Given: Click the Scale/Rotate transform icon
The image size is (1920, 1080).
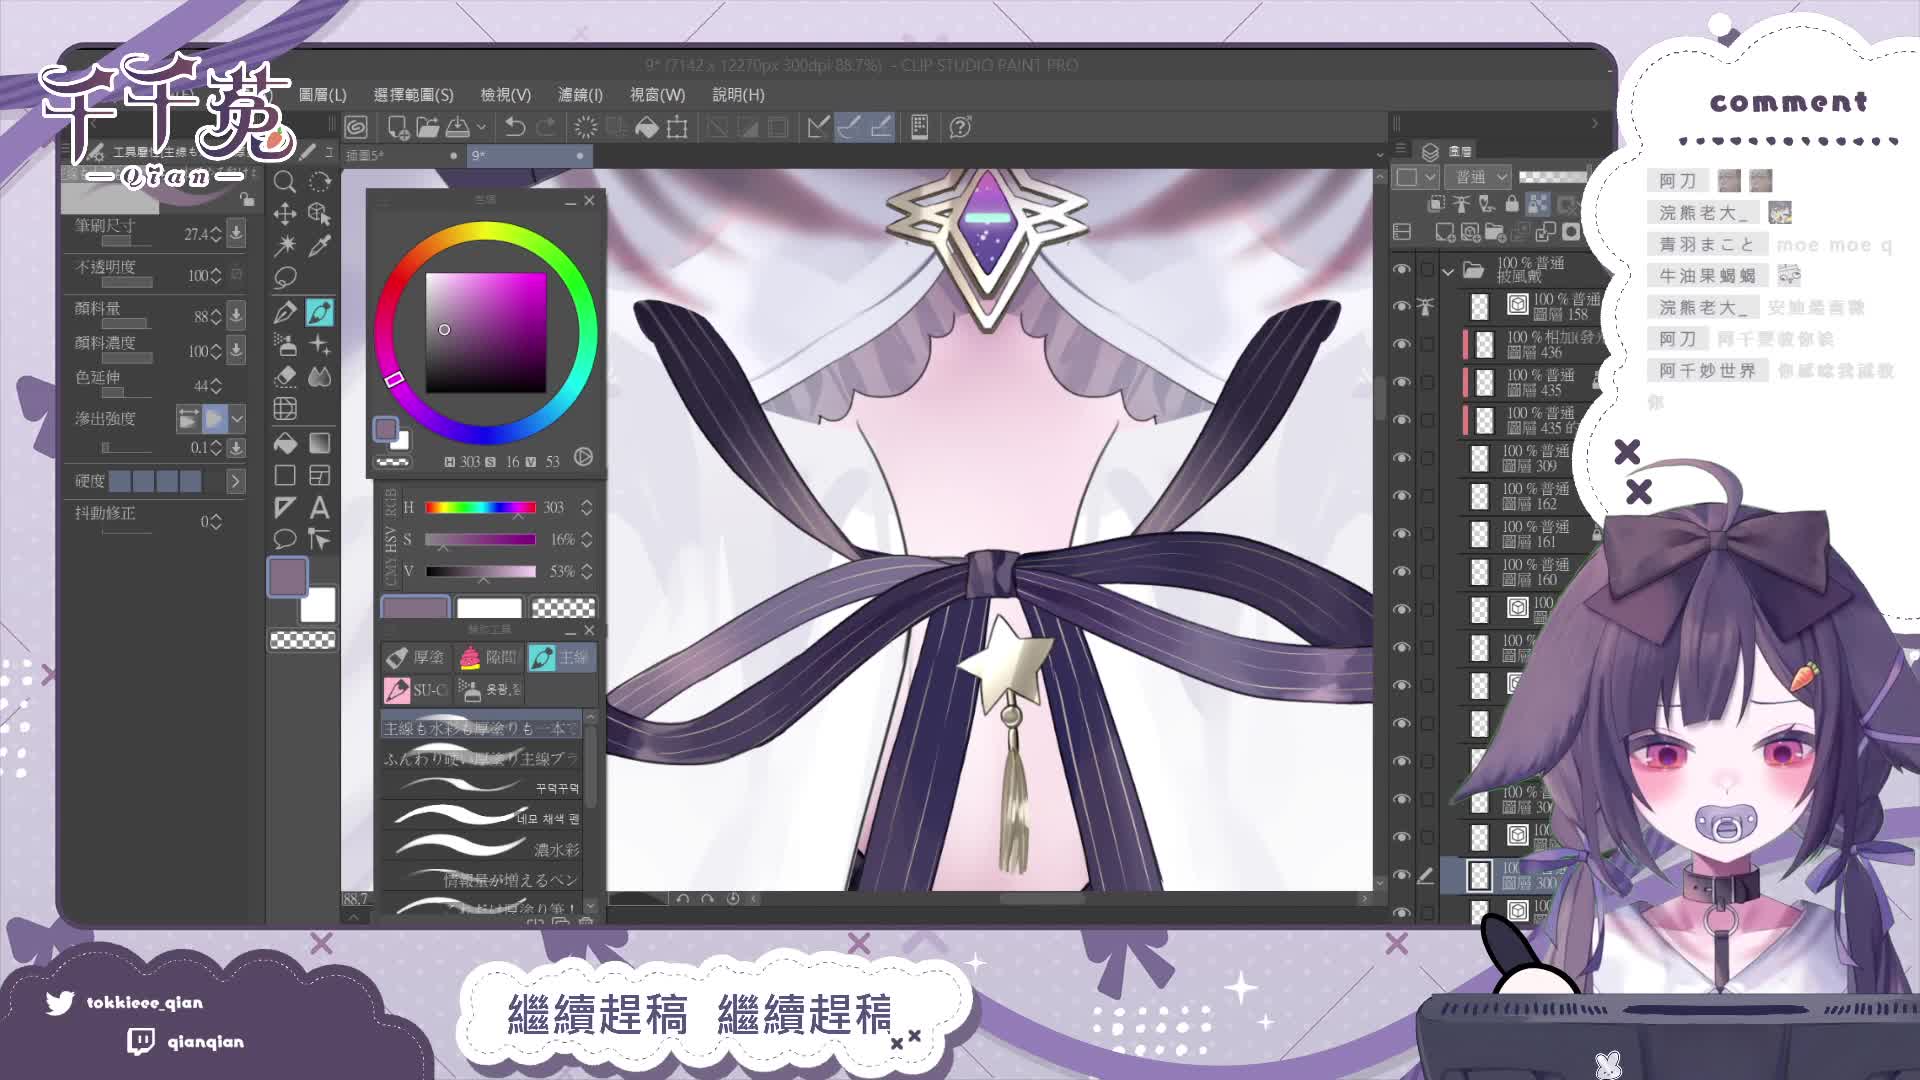Looking at the screenshot, I should [678, 127].
